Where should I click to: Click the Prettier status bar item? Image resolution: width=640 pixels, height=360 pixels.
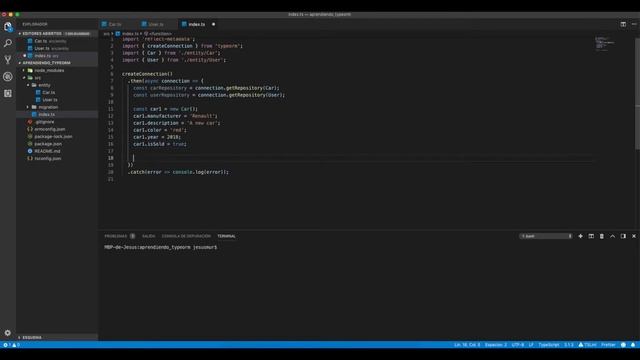(x=608, y=345)
